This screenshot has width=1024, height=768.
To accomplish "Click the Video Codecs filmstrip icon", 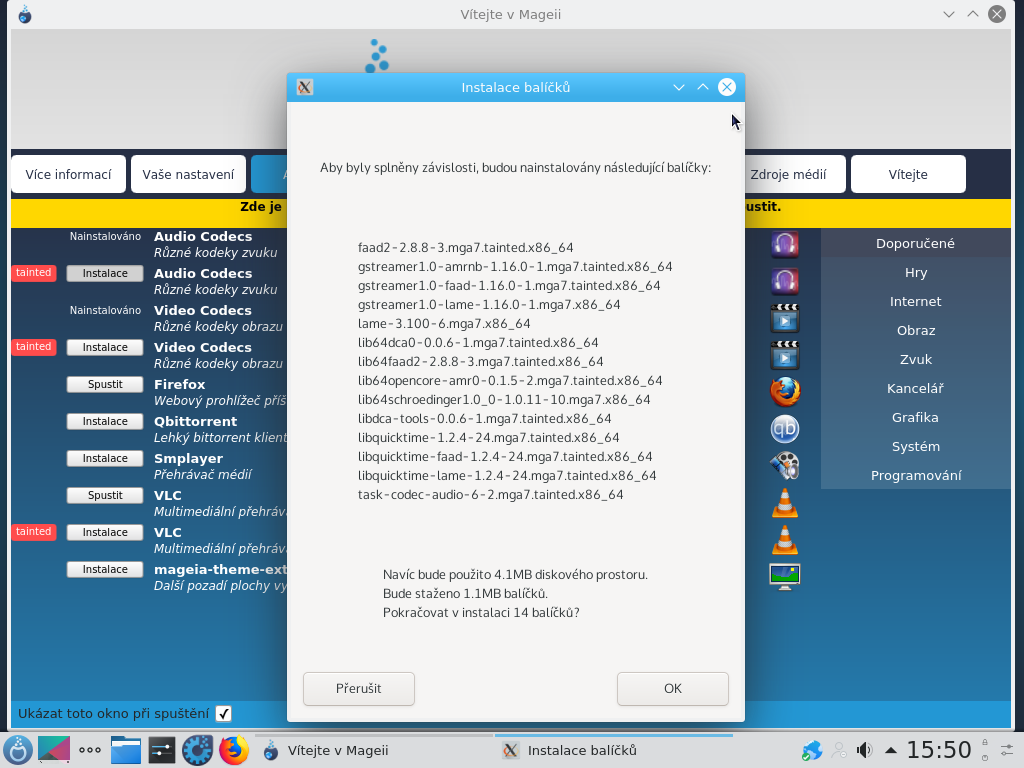I will pos(785,318).
